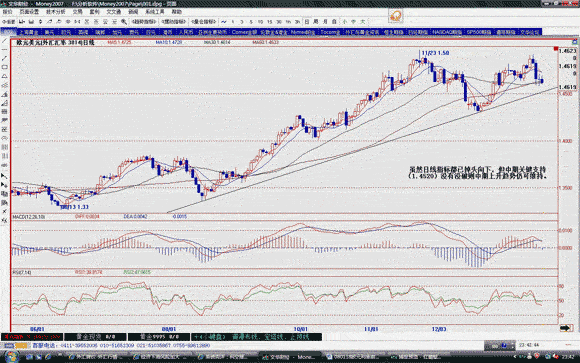Image resolution: width=580 pixels, height=363 pixels.
Task: Select the diagonal trend line drawing tool
Action: pos(4,58)
